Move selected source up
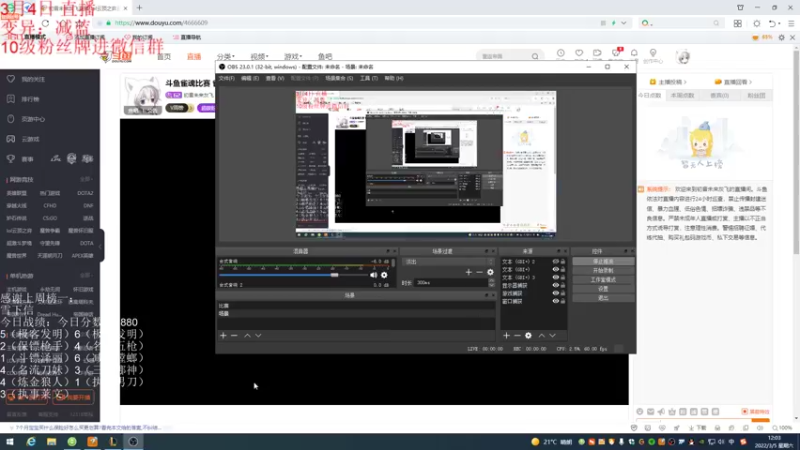 click(542, 336)
